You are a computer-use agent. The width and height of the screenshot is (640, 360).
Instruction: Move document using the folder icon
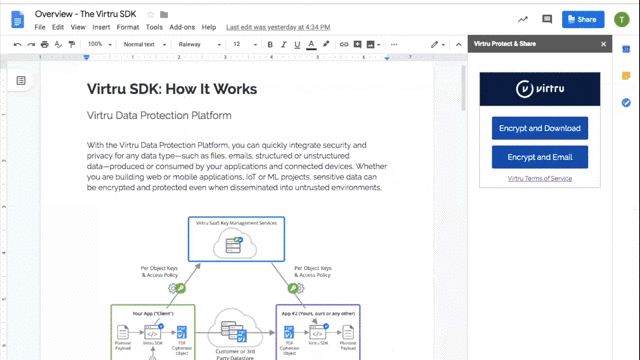pyautogui.click(x=164, y=15)
